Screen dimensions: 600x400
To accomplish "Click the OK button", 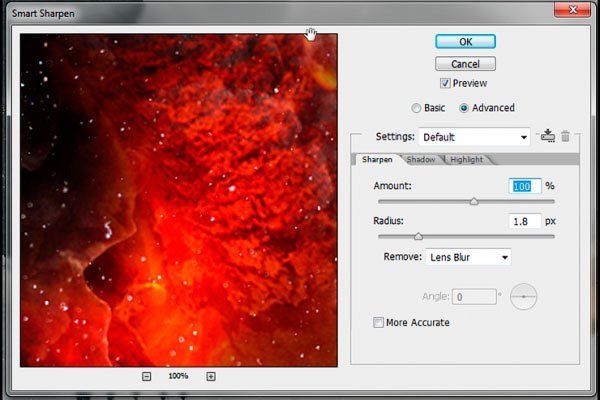I will [x=465, y=41].
